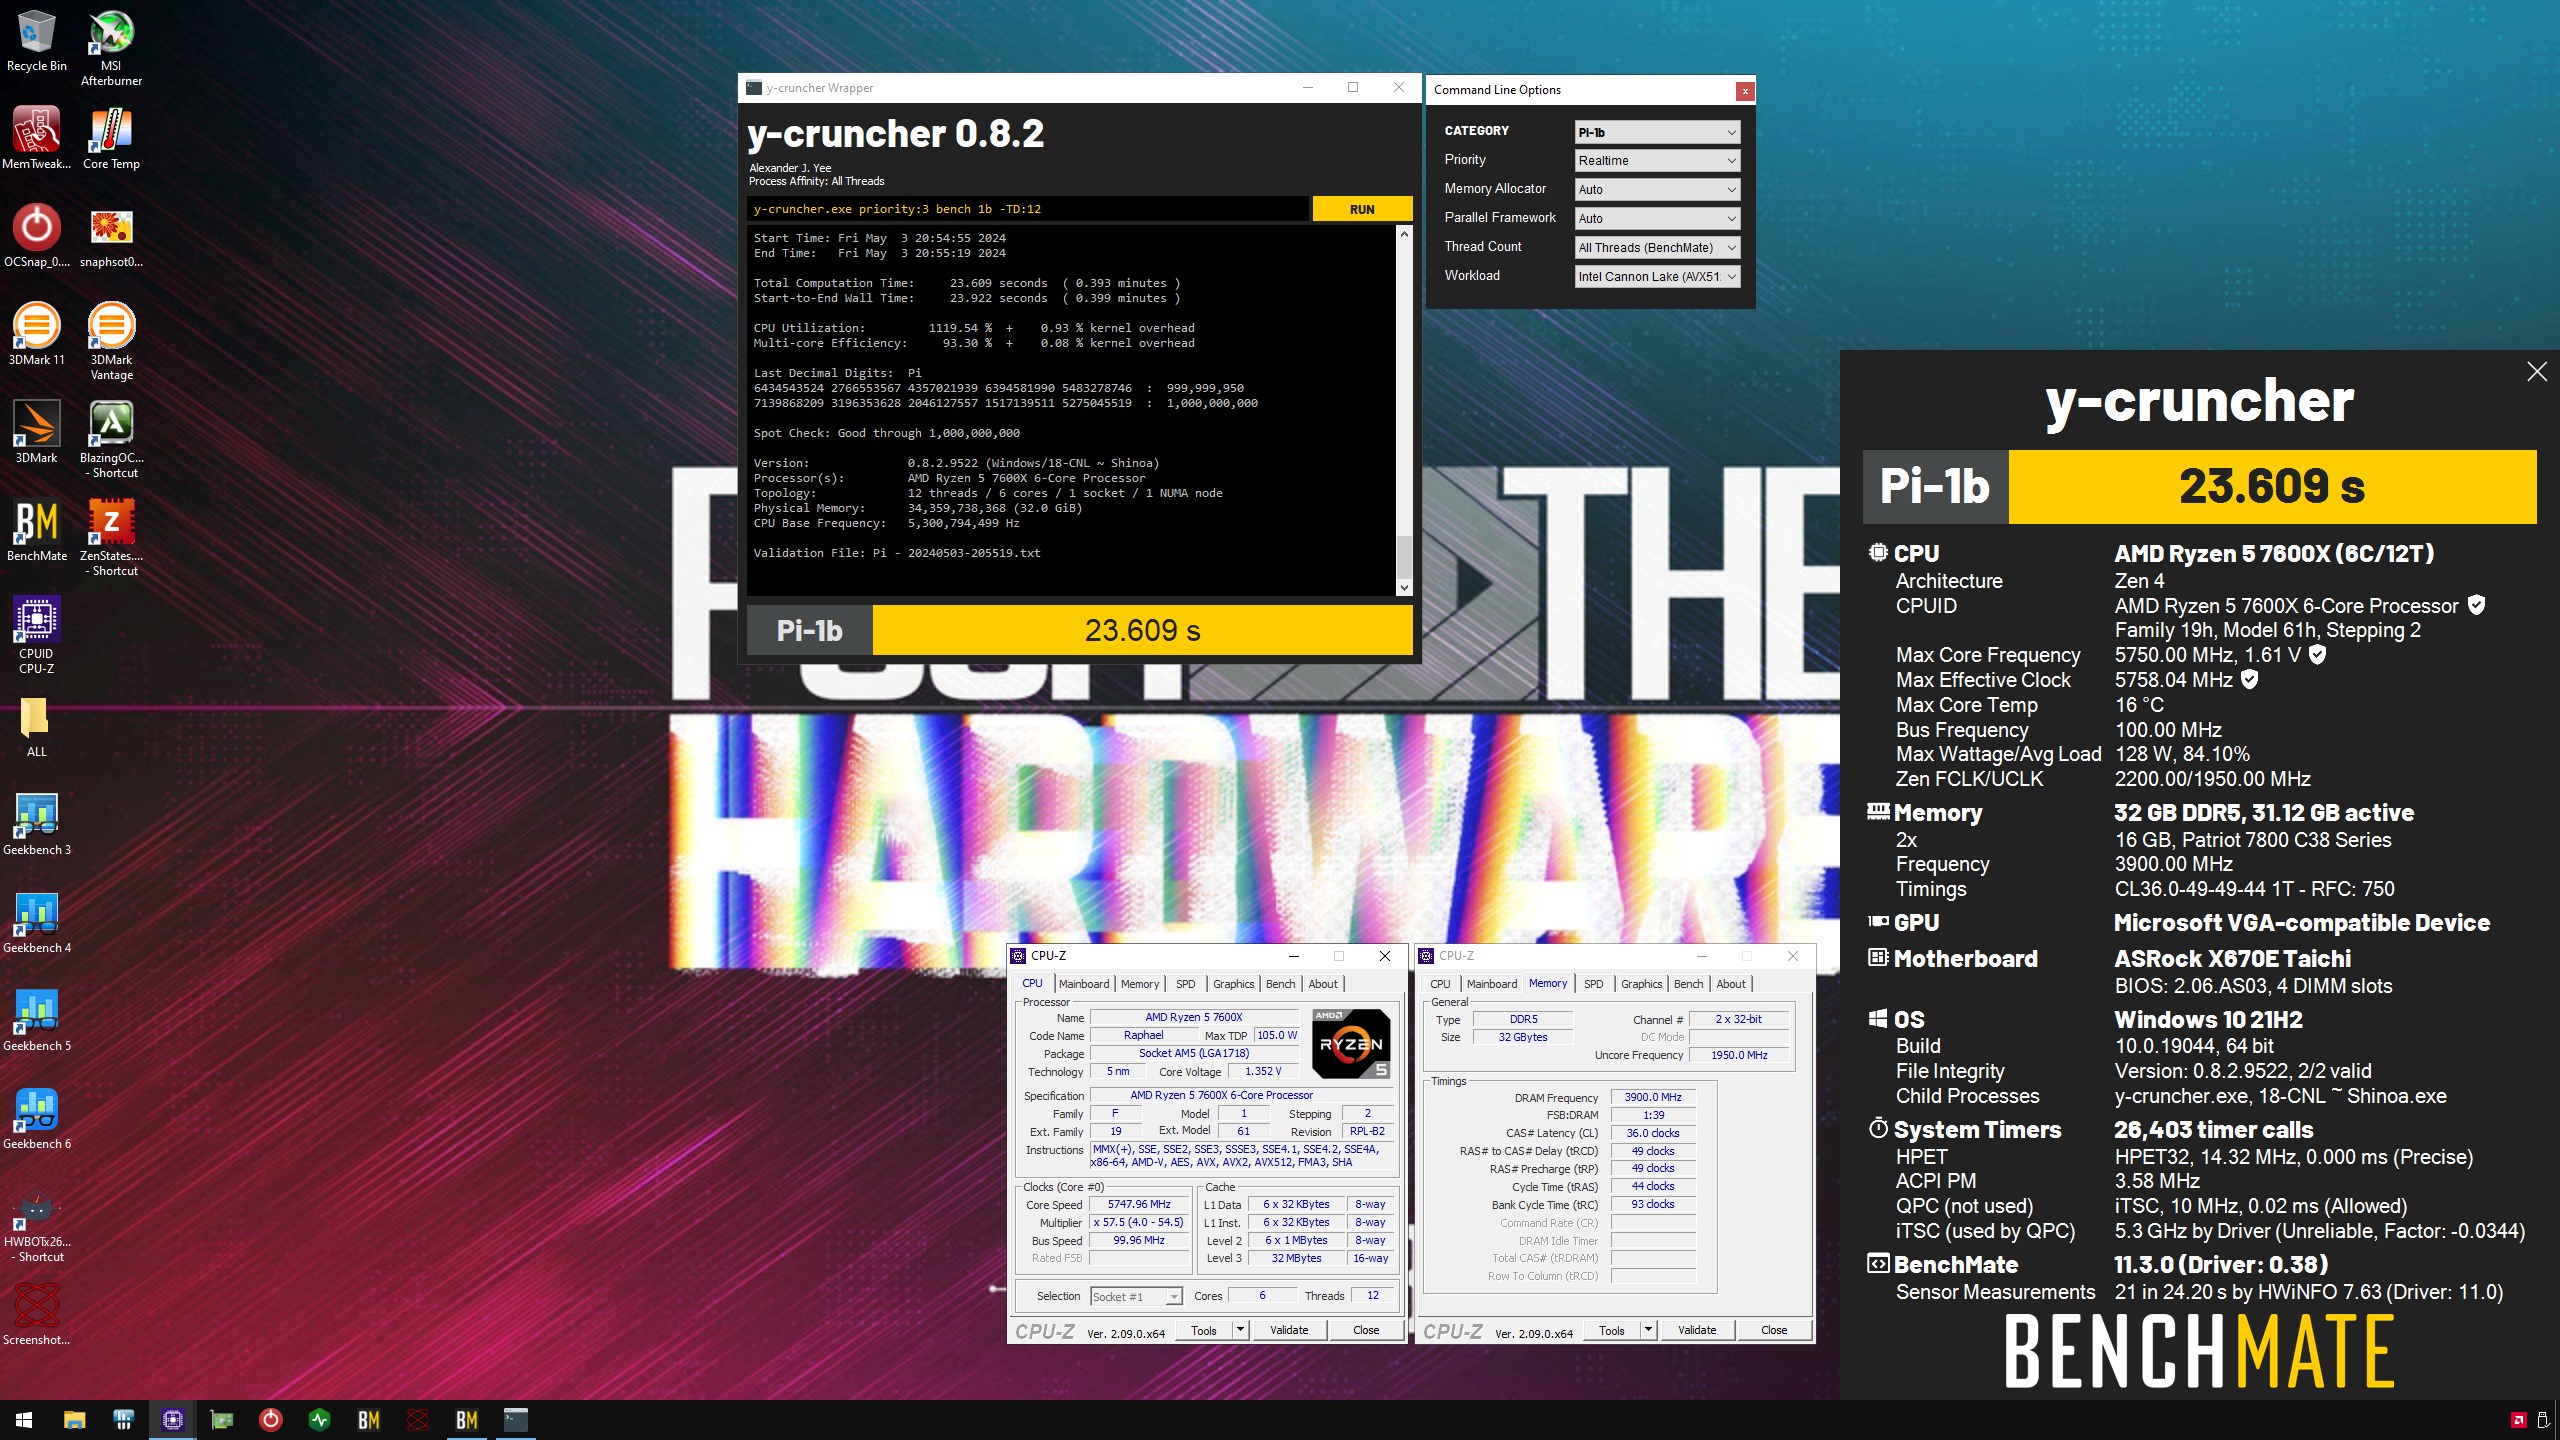Click the CPU-Z taskbar icon

coord(172,1419)
